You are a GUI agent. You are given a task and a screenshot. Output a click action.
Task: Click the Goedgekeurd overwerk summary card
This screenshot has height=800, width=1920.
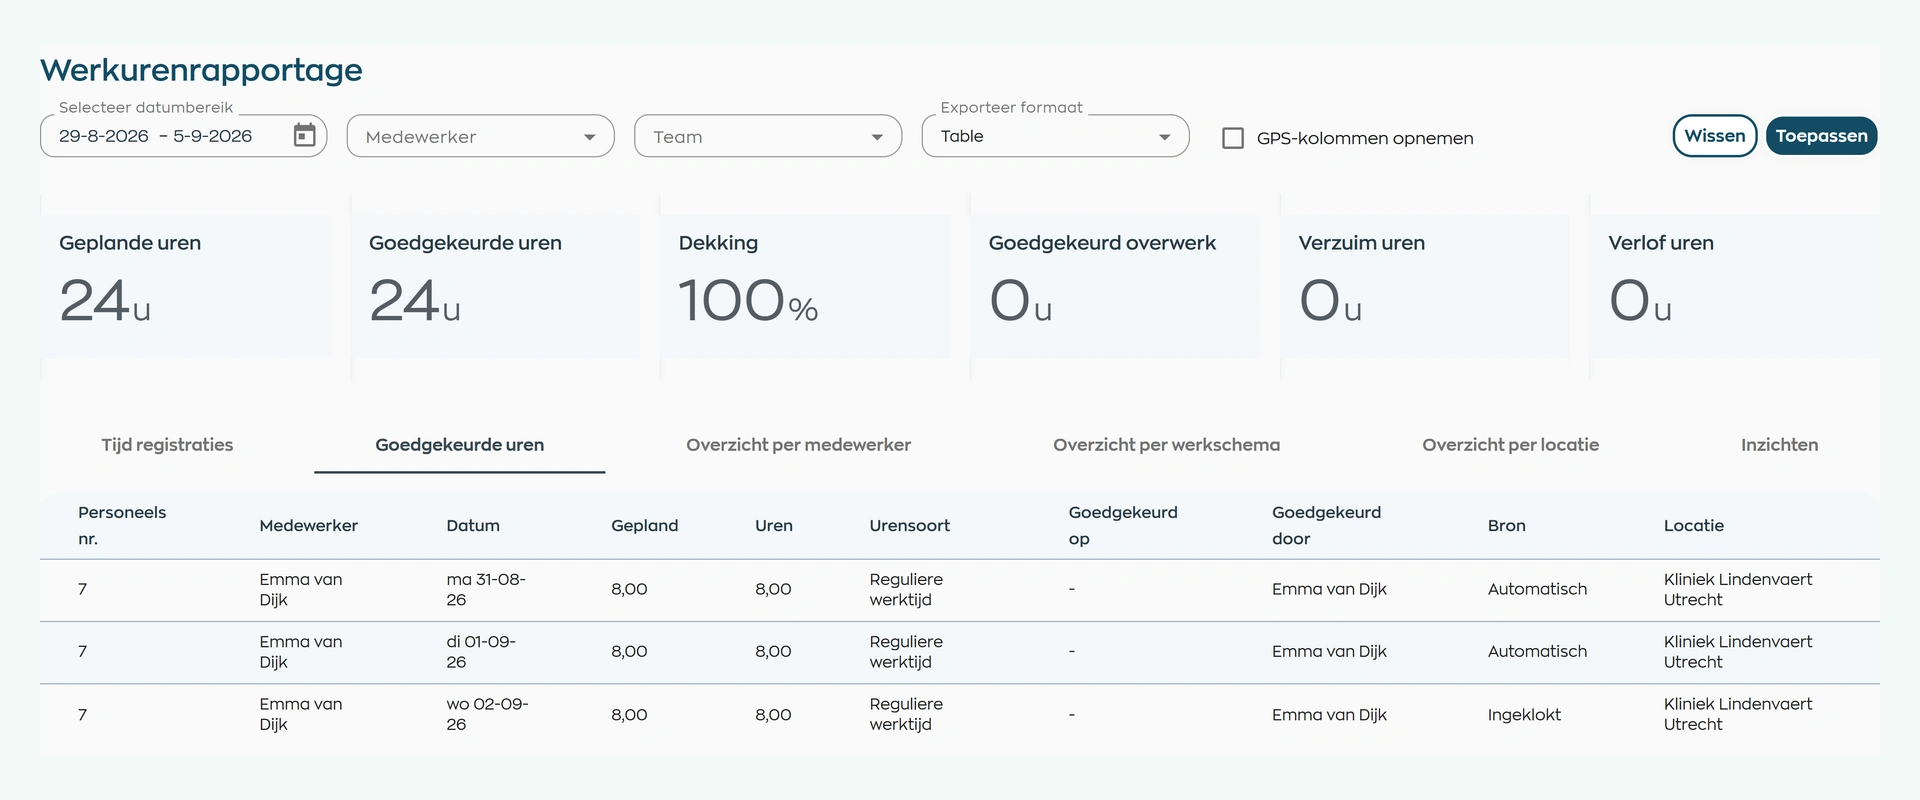pos(1115,286)
